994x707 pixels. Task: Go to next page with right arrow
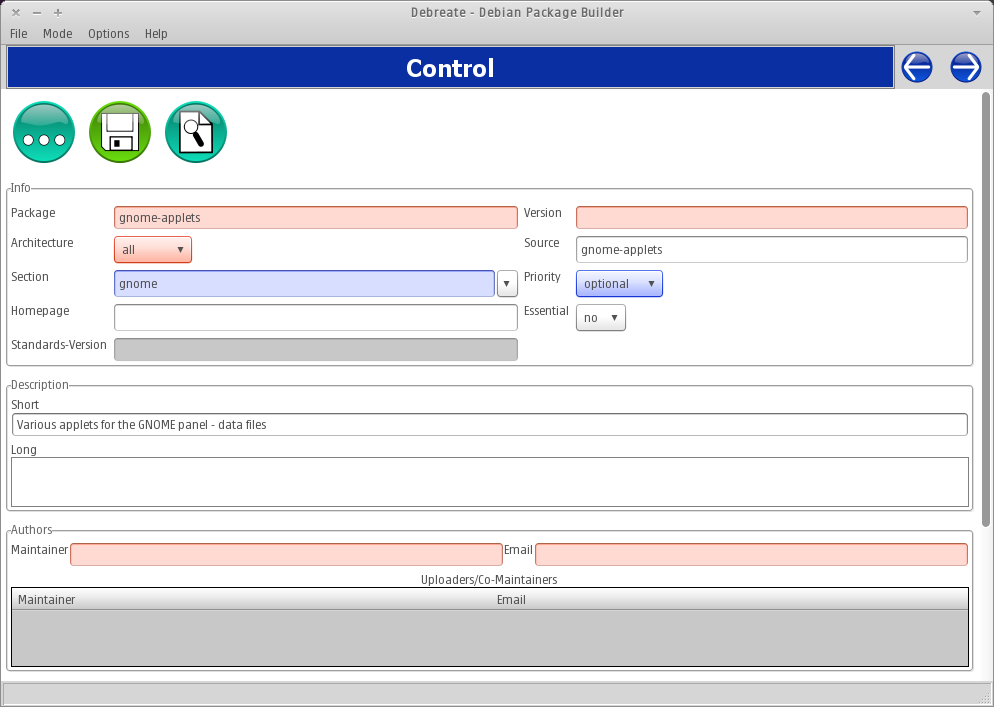tap(965, 67)
